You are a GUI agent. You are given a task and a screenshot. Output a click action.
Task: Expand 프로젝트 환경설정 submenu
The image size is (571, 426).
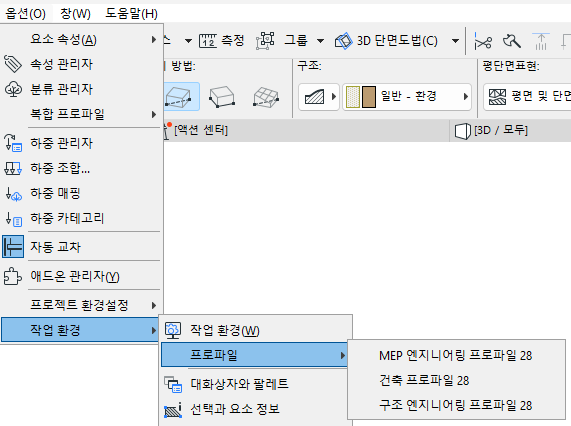[x=82, y=305]
